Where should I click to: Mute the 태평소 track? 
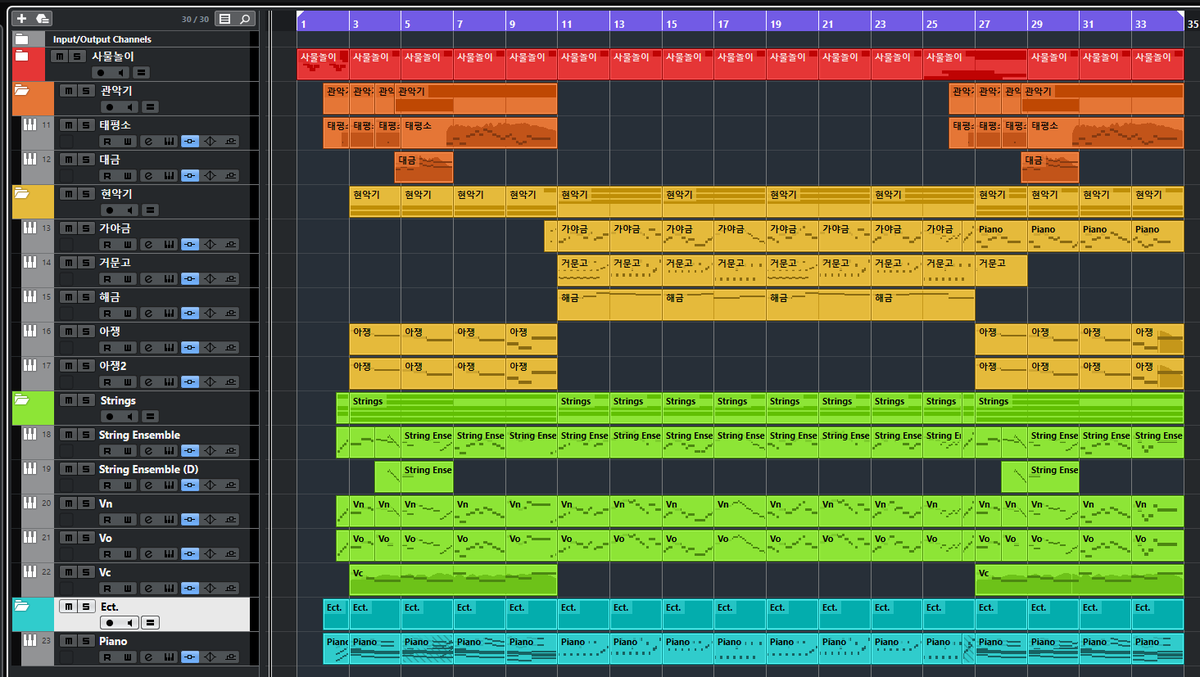[68, 125]
